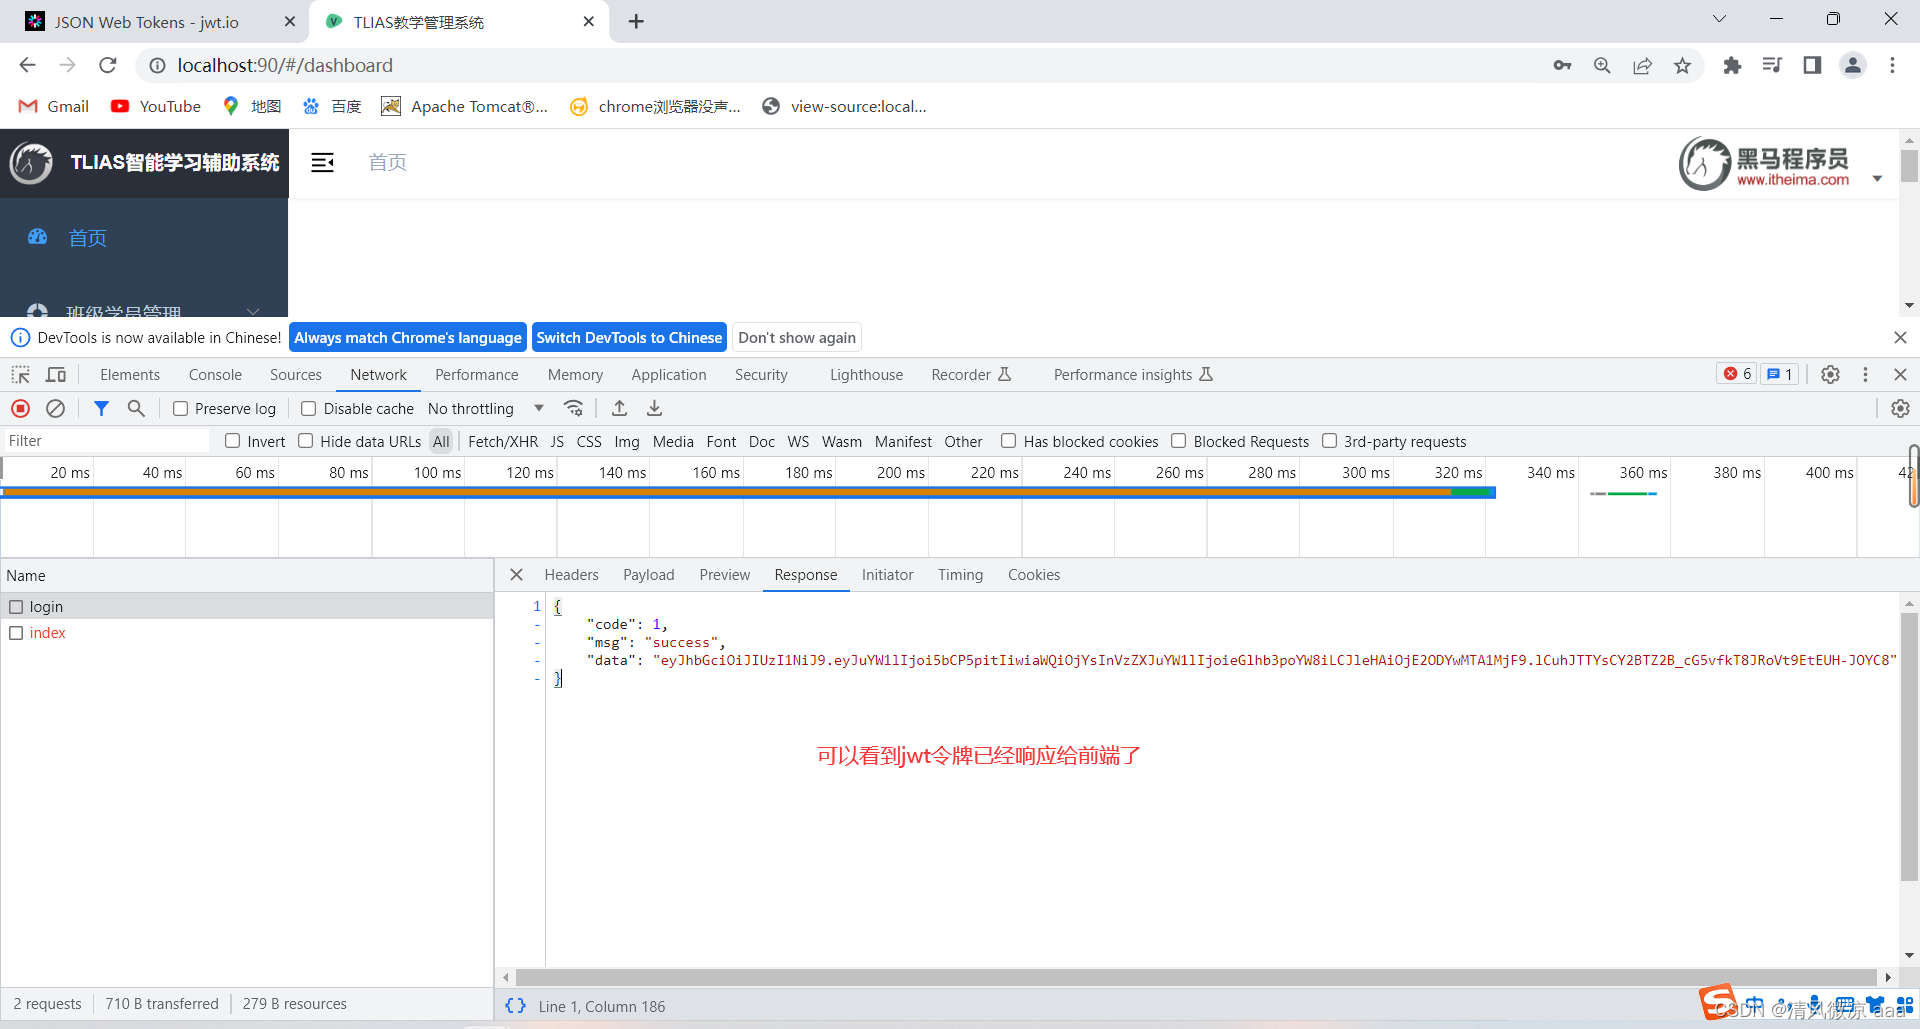1920x1029 pixels.
Task: Open the Preview tab of request
Action: [725, 575]
